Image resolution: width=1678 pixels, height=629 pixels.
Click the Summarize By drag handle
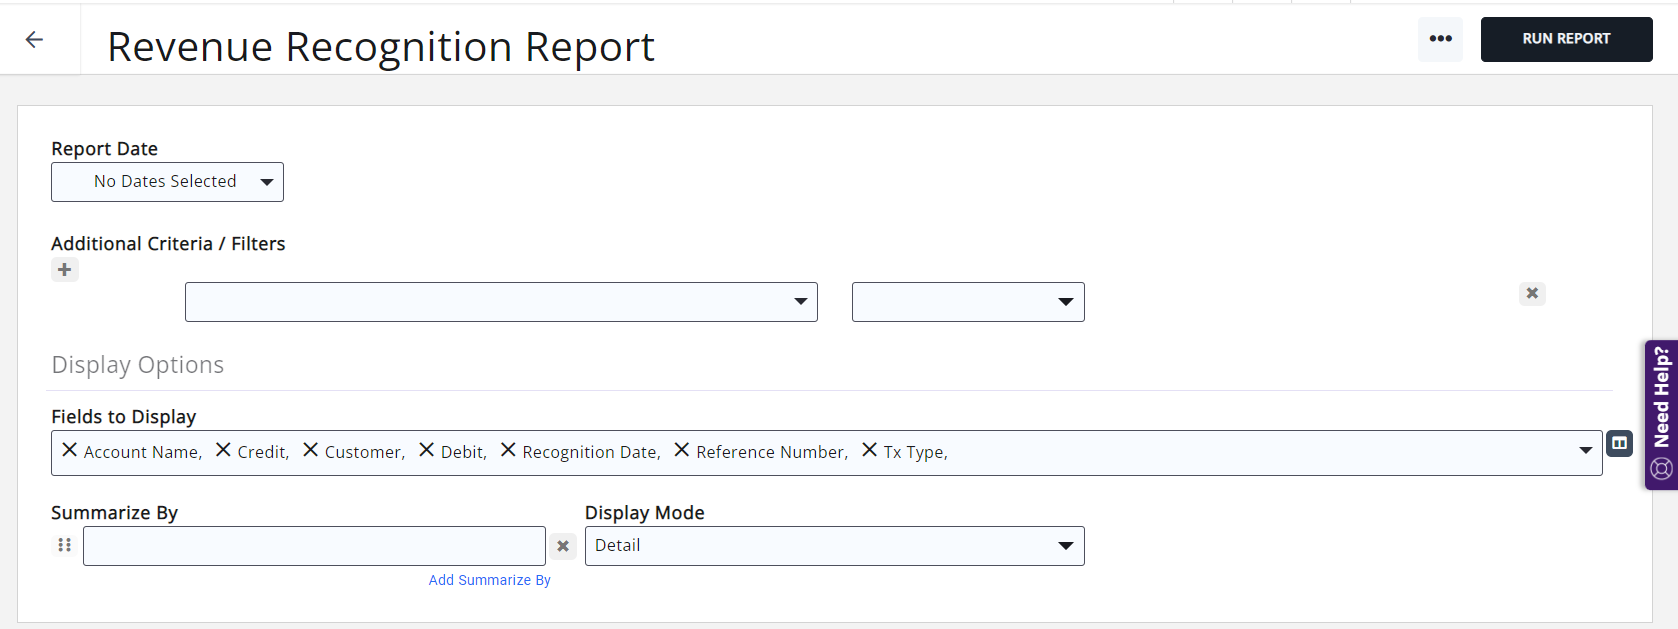(65, 545)
